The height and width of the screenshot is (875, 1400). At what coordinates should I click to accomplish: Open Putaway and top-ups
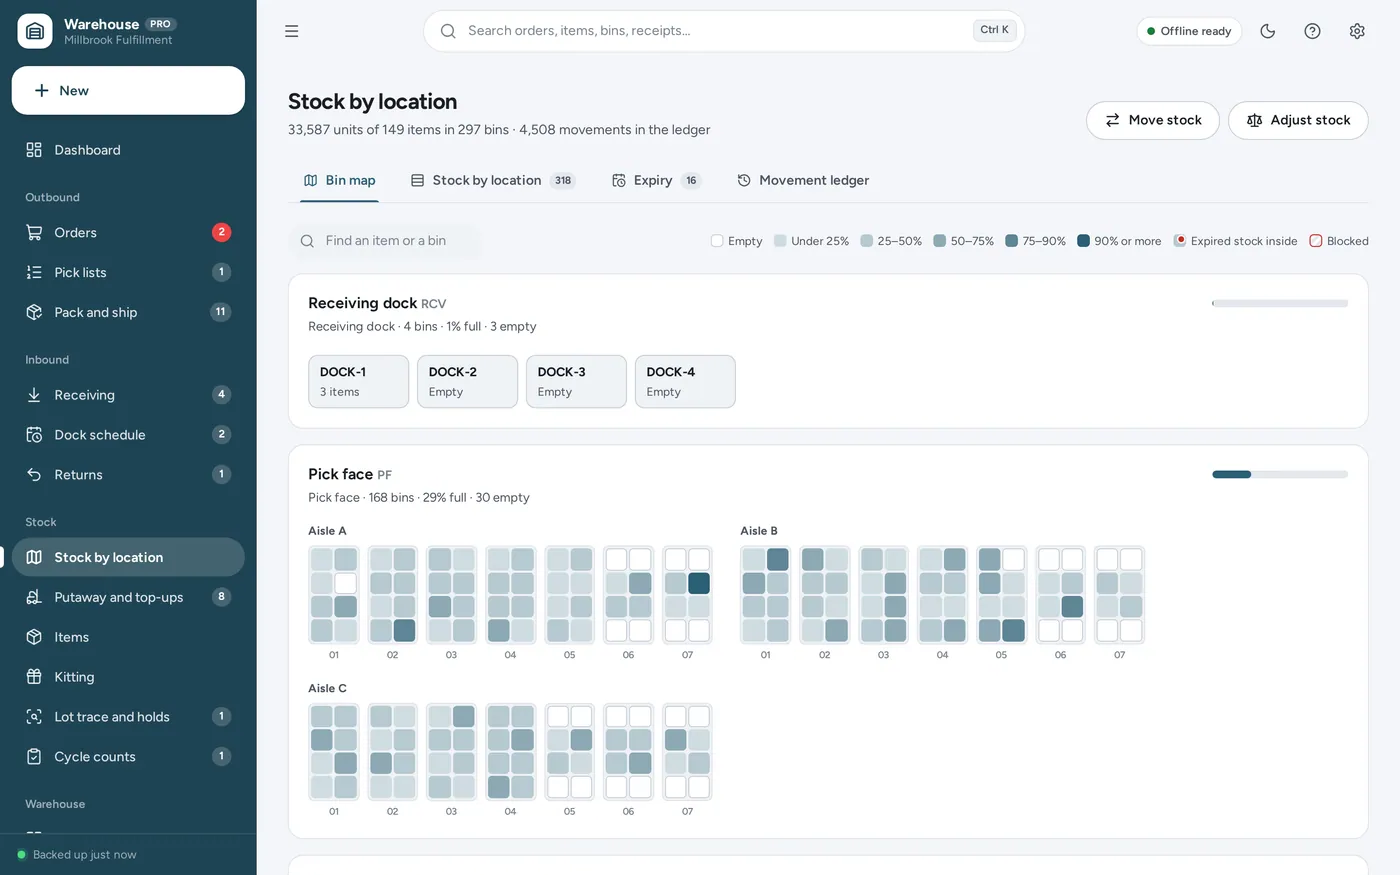128,597
